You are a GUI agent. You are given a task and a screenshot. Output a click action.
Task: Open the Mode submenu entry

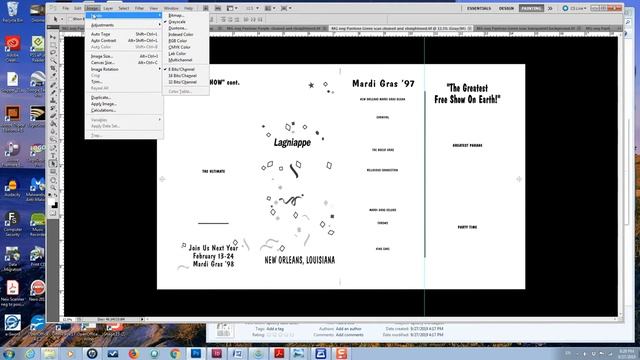[x=124, y=16]
